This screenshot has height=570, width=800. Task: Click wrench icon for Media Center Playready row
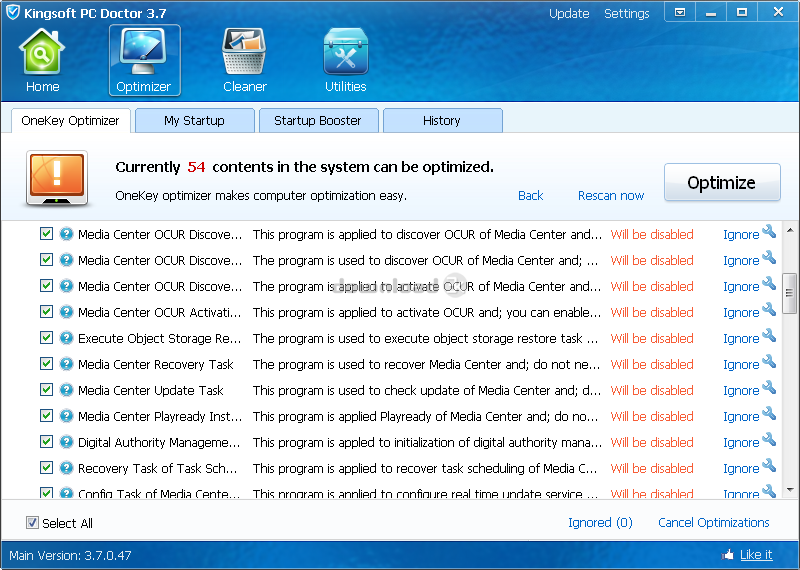coord(769,414)
